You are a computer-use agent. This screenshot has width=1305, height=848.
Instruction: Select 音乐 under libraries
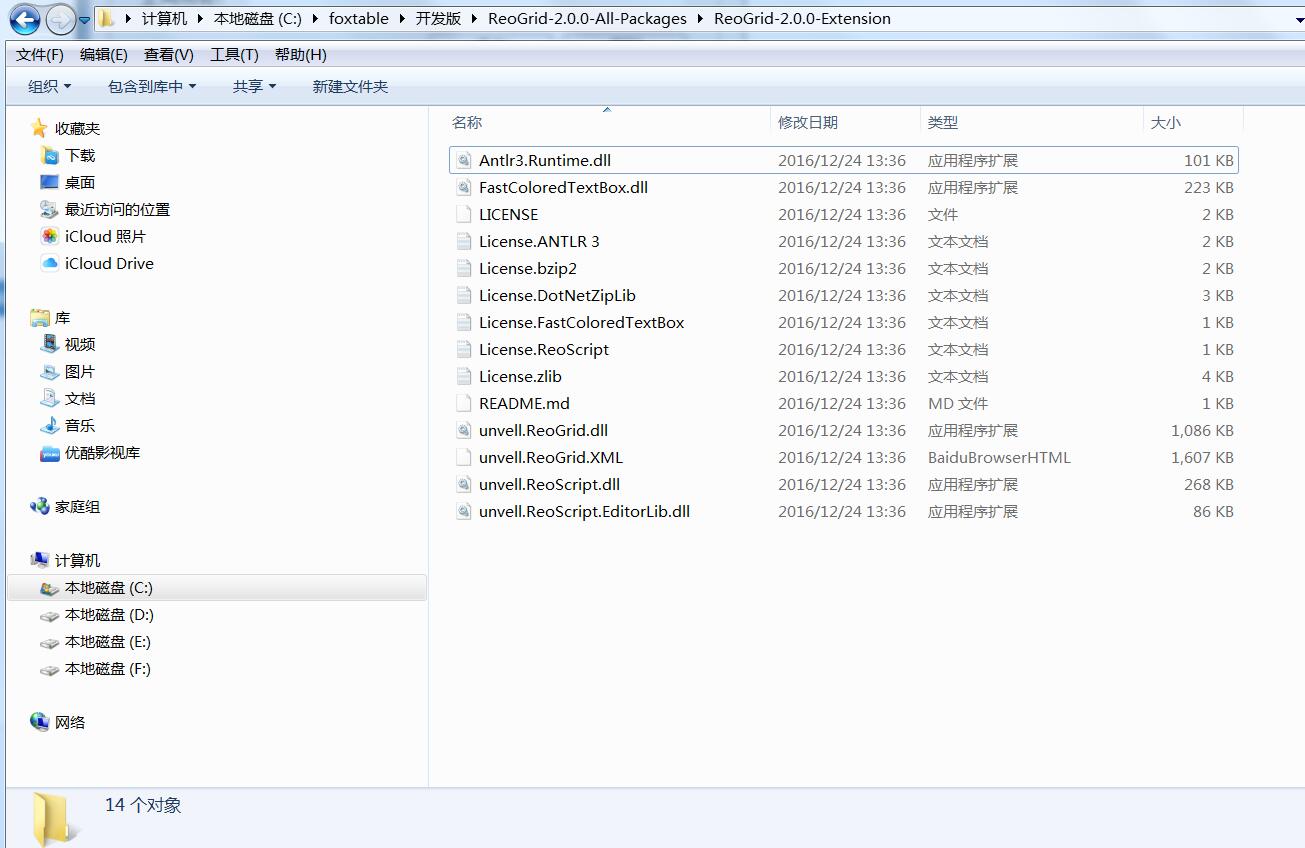click(x=80, y=425)
